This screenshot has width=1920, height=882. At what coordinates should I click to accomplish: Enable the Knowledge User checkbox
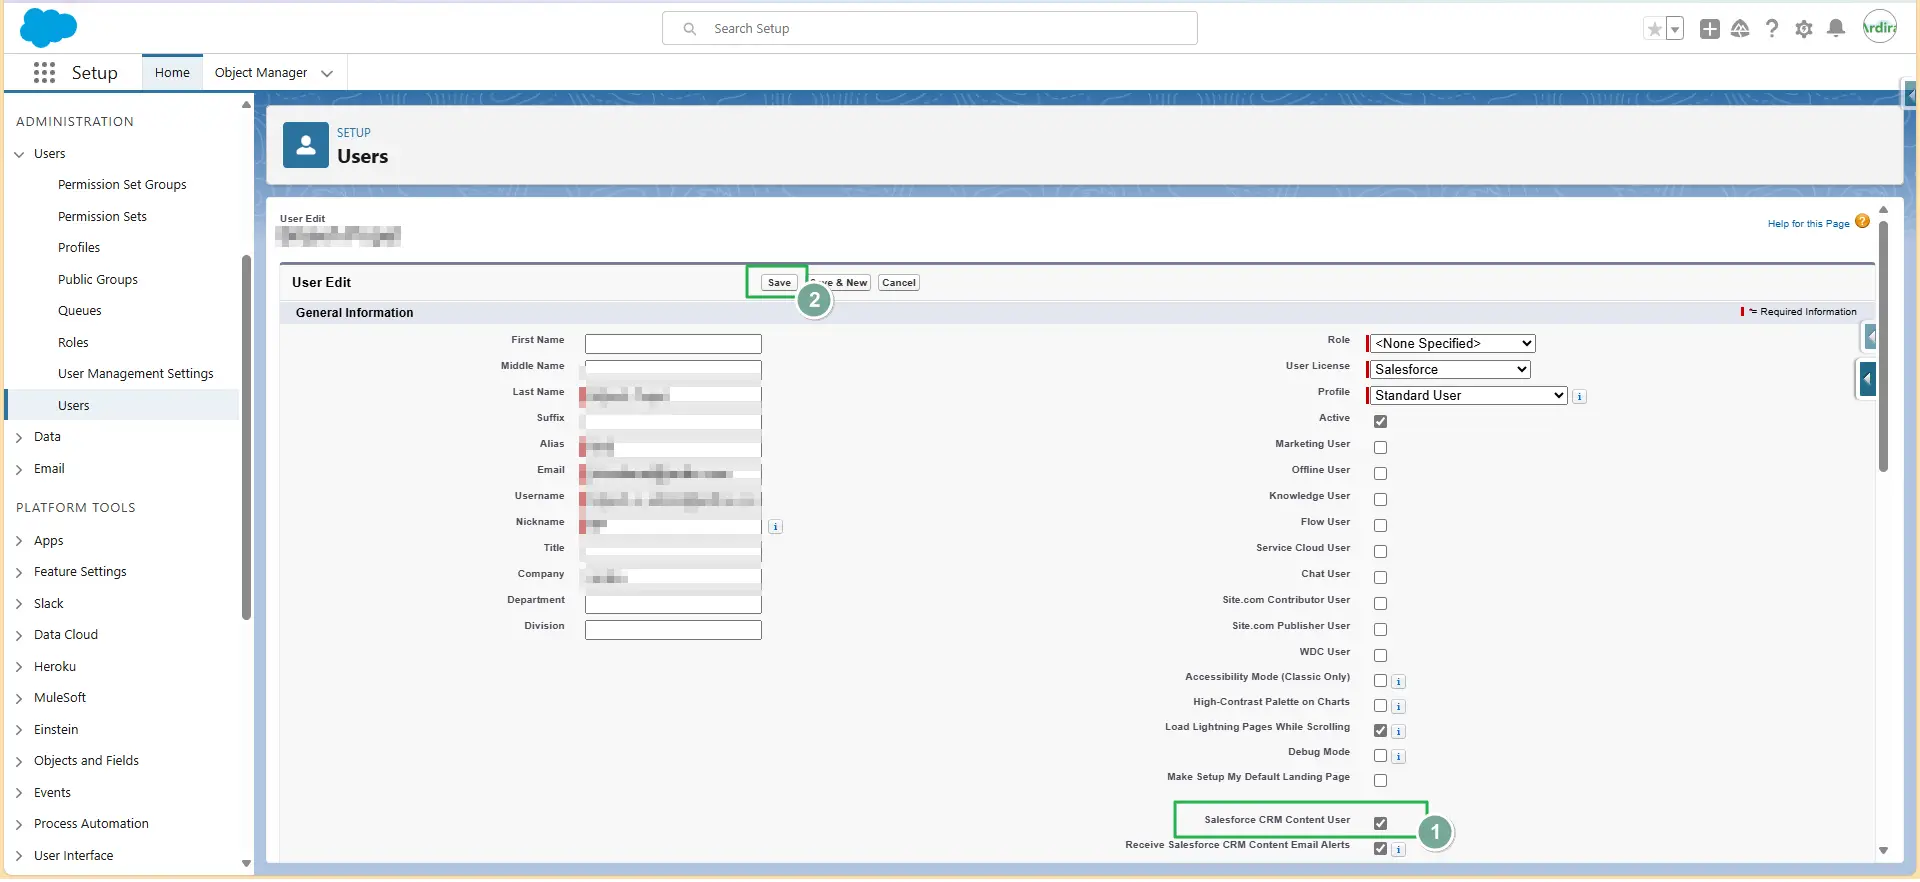click(x=1380, y=500)
